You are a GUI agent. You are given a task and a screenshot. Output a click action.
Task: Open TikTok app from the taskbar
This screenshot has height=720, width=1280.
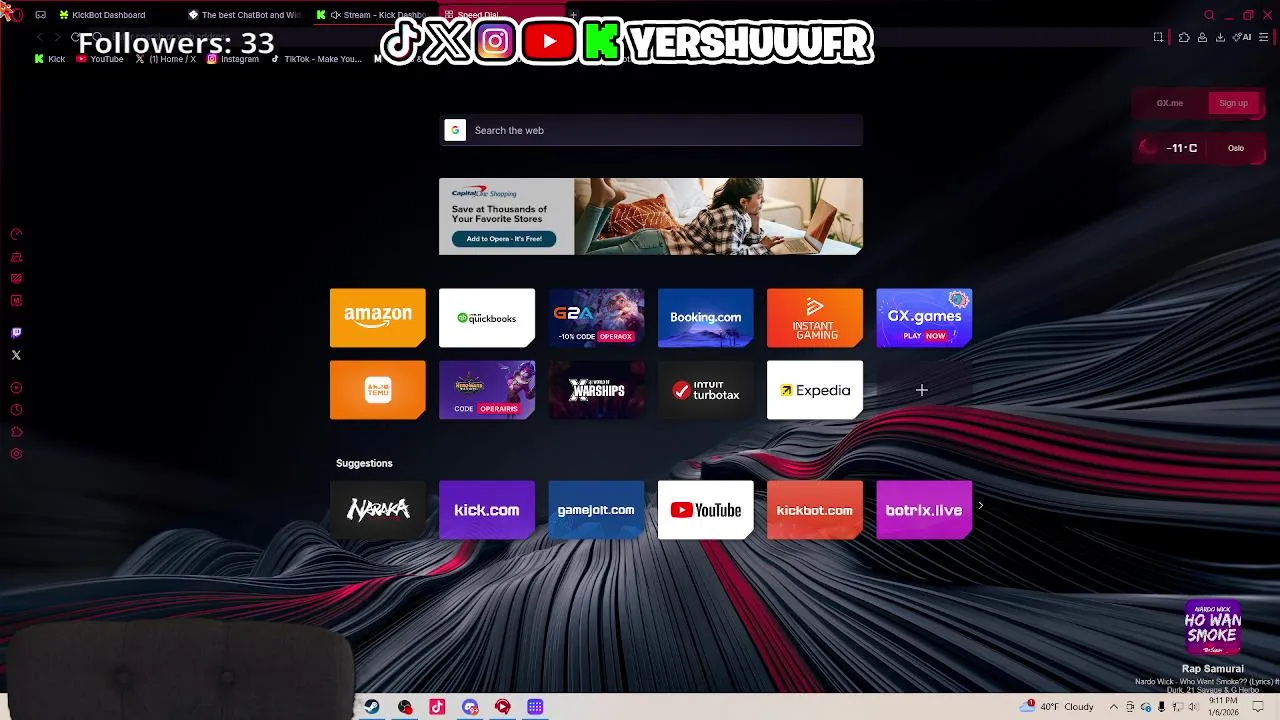437,707
